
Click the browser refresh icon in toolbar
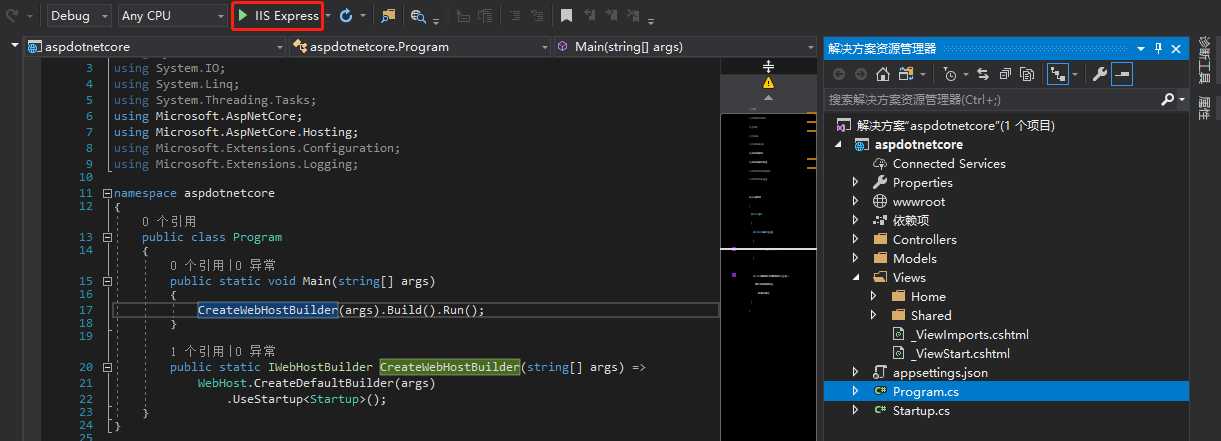coord(346,16)
